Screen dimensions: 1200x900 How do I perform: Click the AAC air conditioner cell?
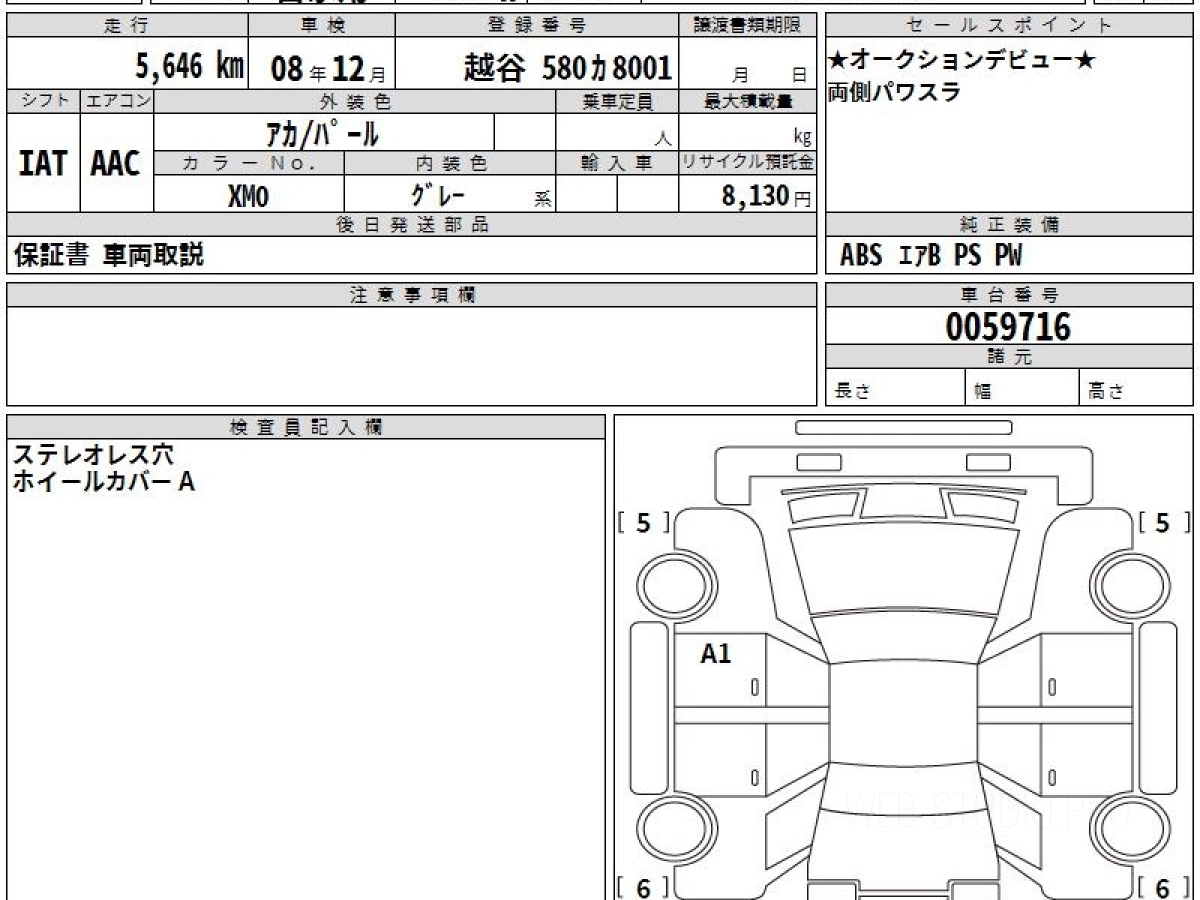click(x=116, y=163)
